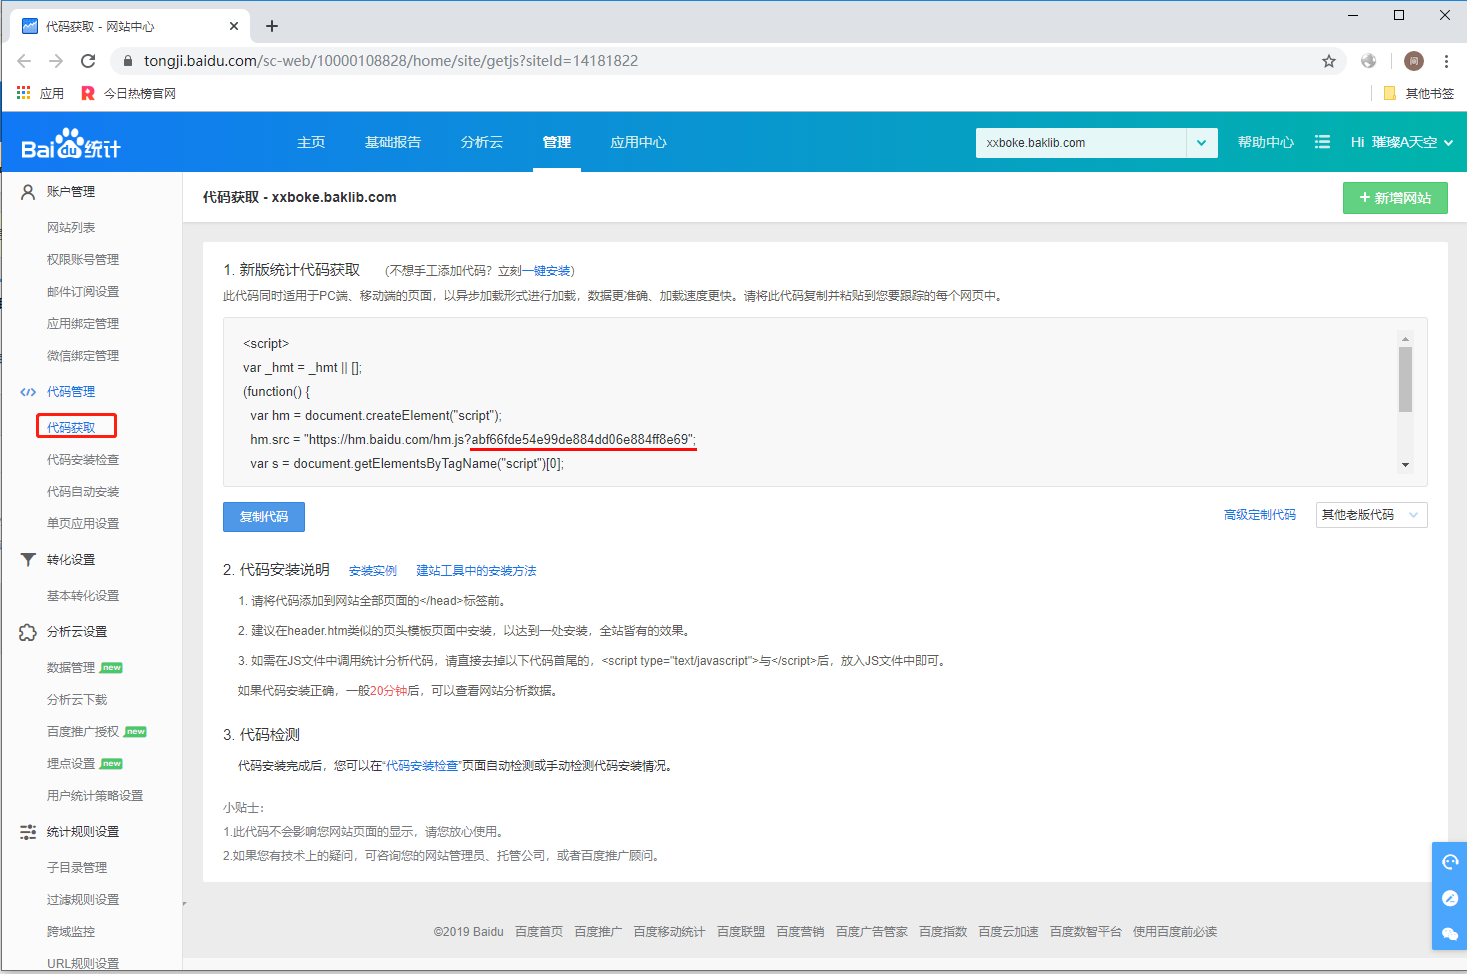Image resolution: width=1467 pixels, height=974 pixels.
Task: Click the Baidu Tongji logo
Action: tap(71, 144)
